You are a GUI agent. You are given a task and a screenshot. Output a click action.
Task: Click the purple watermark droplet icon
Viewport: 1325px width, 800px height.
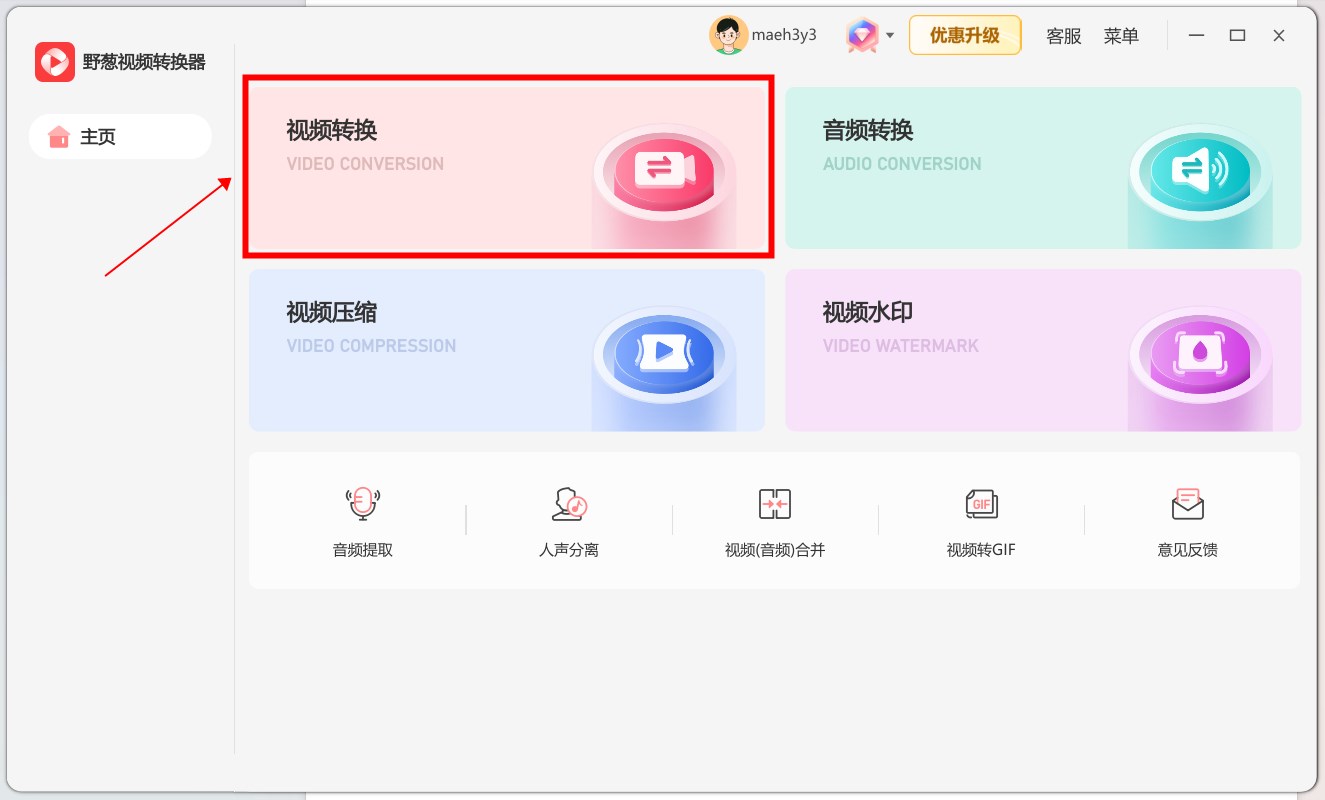[x=1200, y=351]
